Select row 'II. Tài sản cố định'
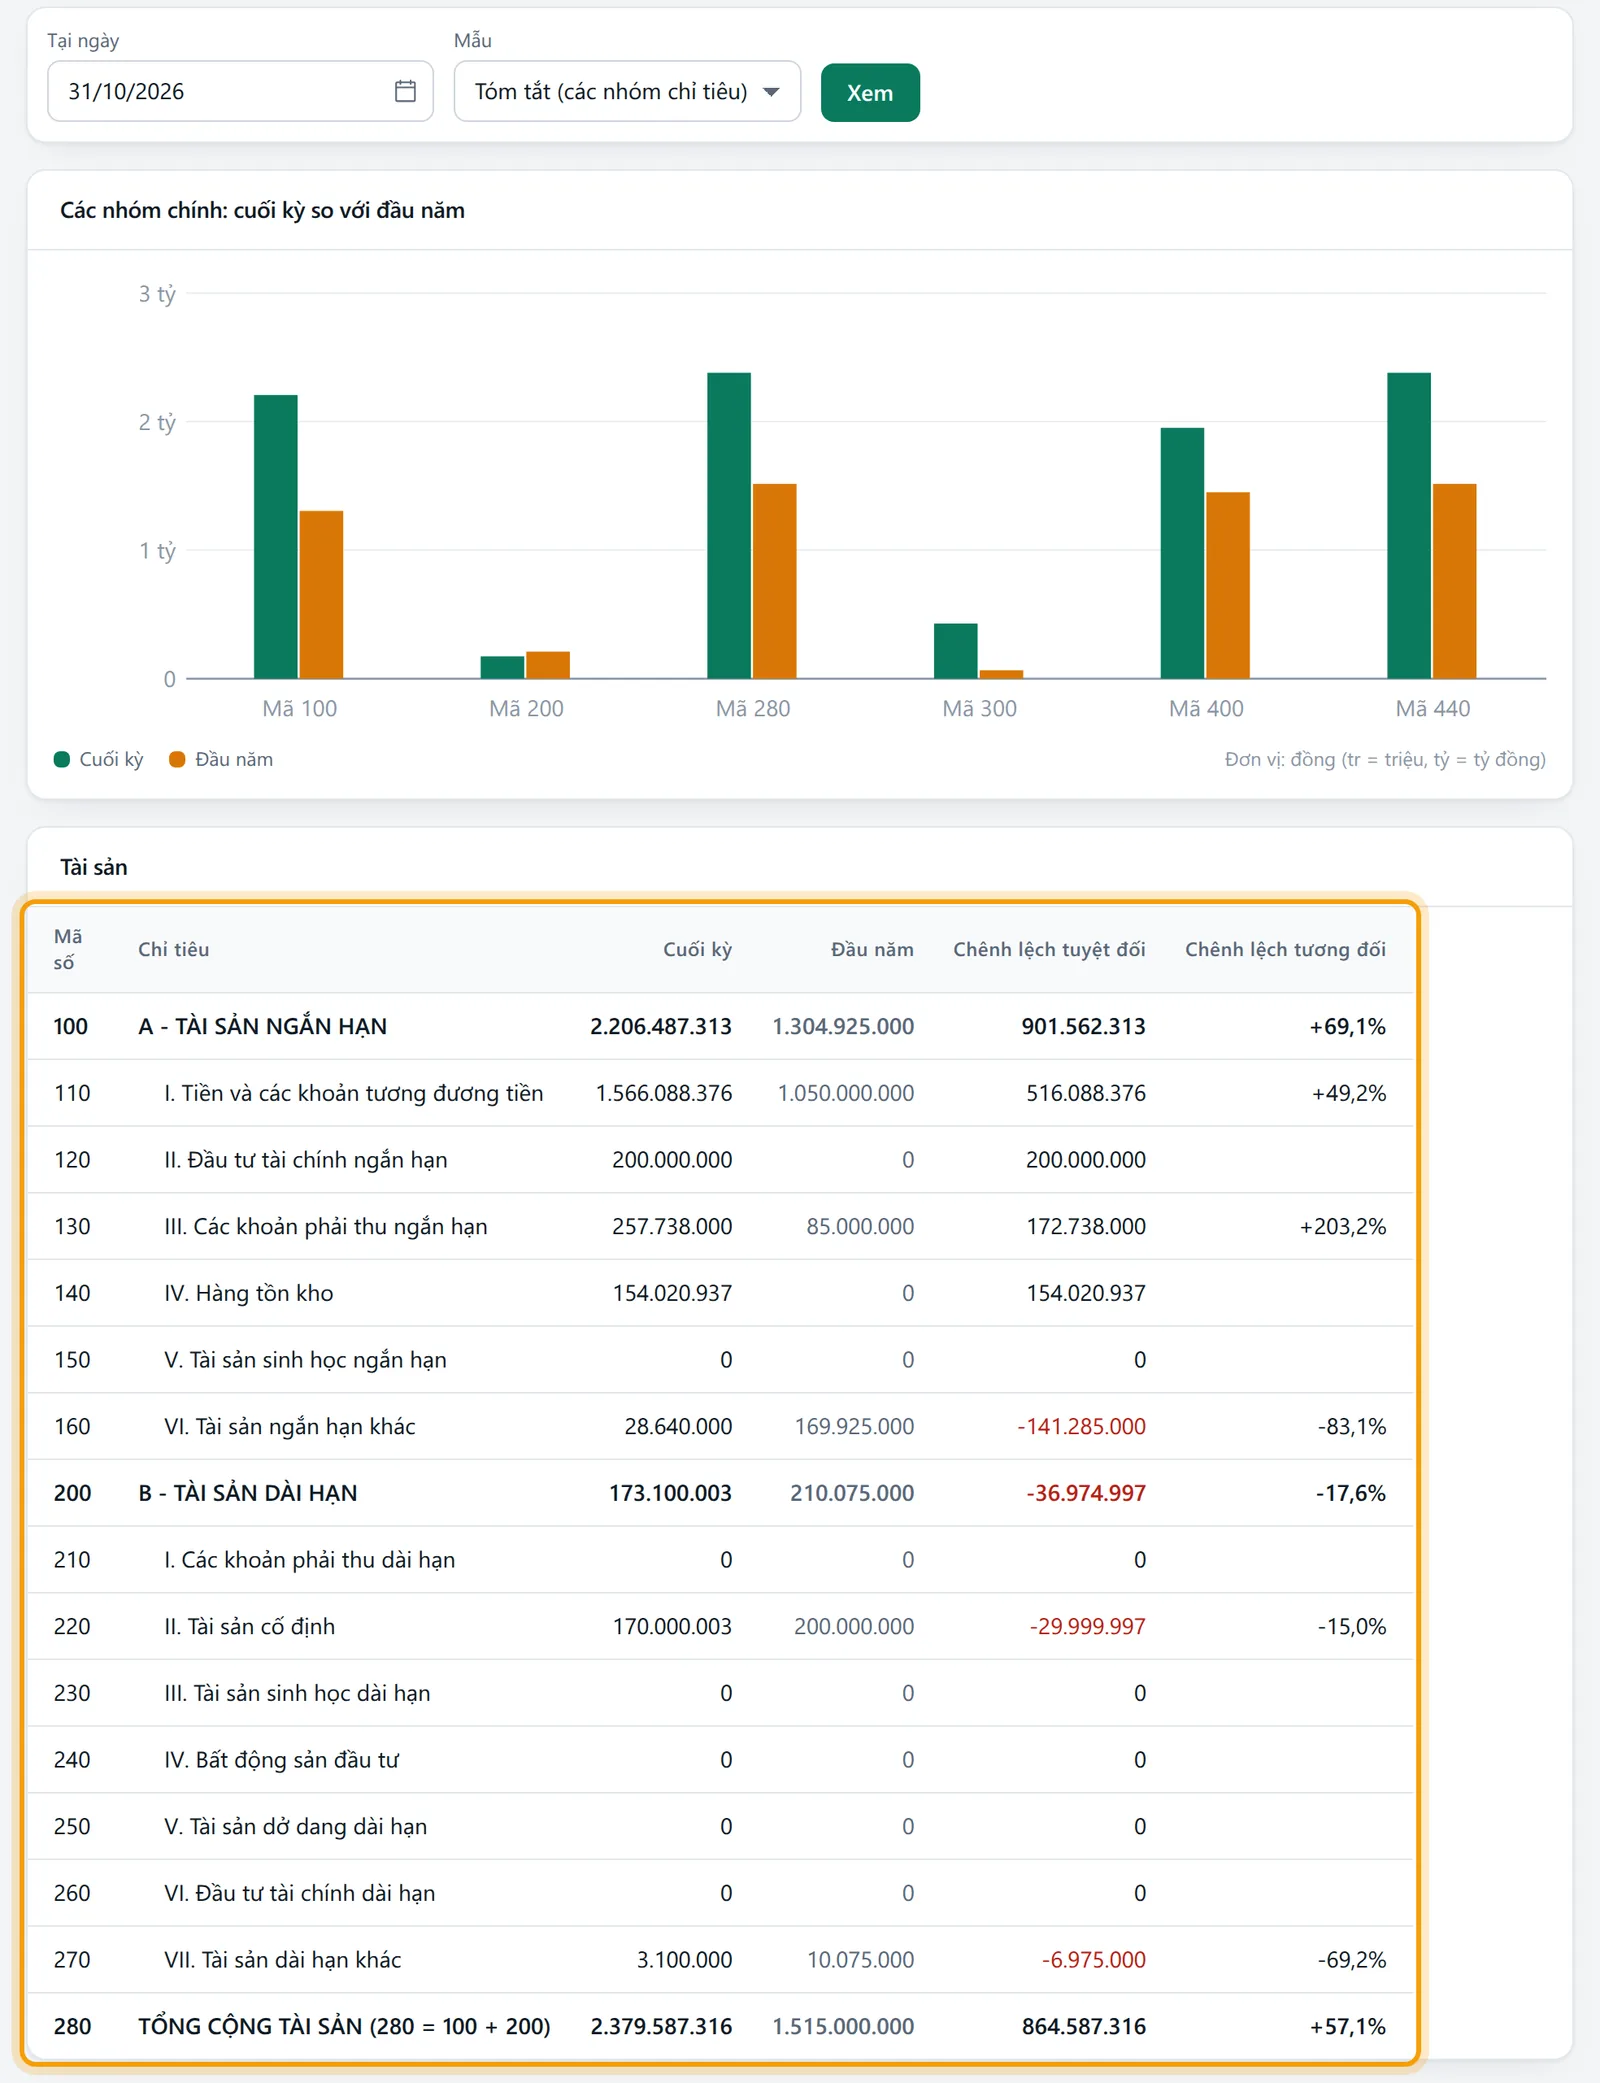1600x2083 pixels. (720, 1626)
